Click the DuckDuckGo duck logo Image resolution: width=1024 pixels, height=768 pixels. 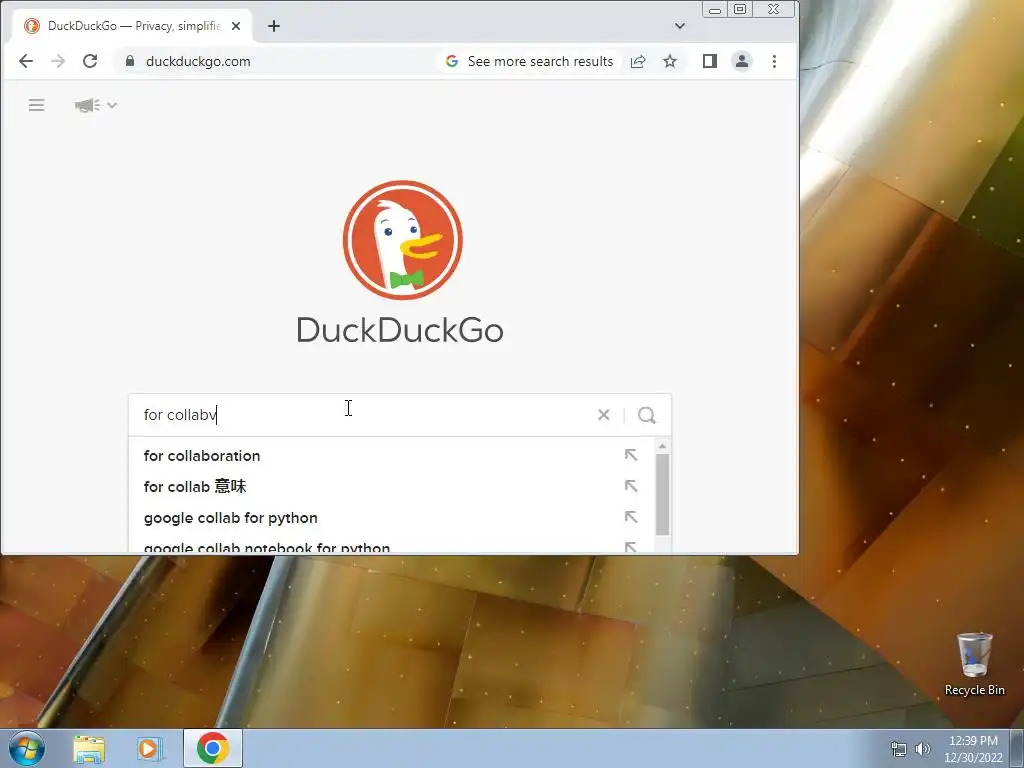pos(402,240)
